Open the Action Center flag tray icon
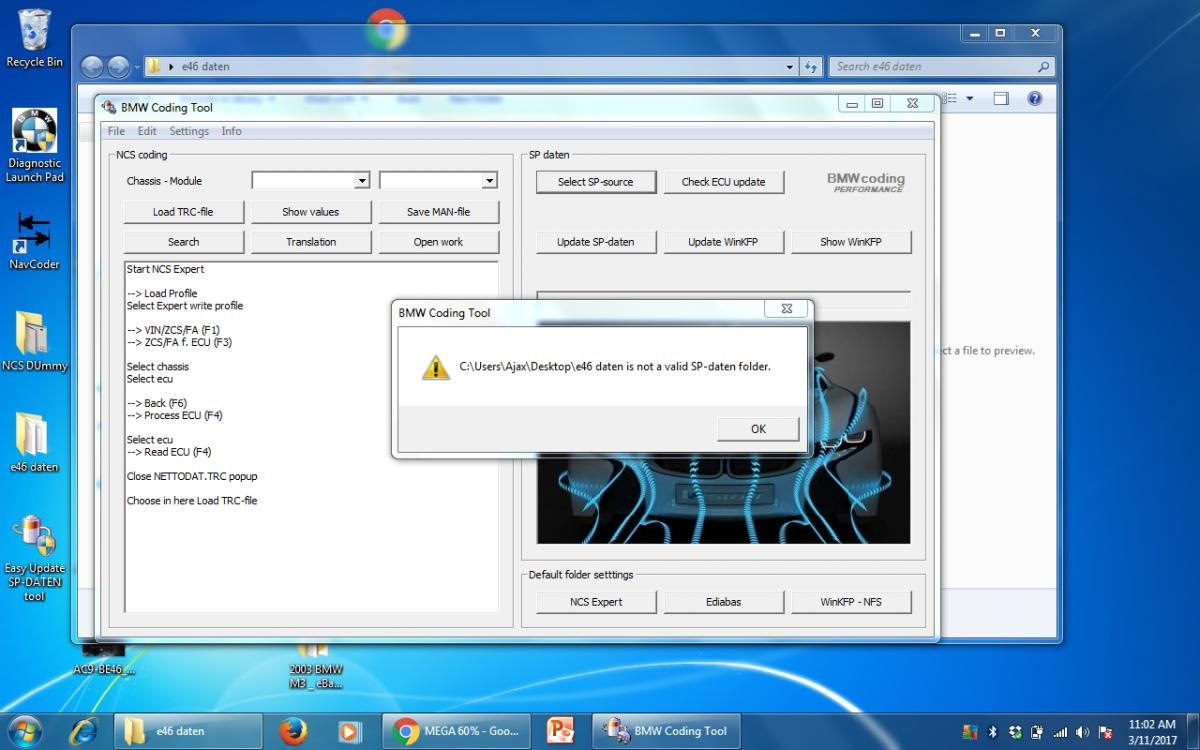1200x750 pixels. (1106, 732)
